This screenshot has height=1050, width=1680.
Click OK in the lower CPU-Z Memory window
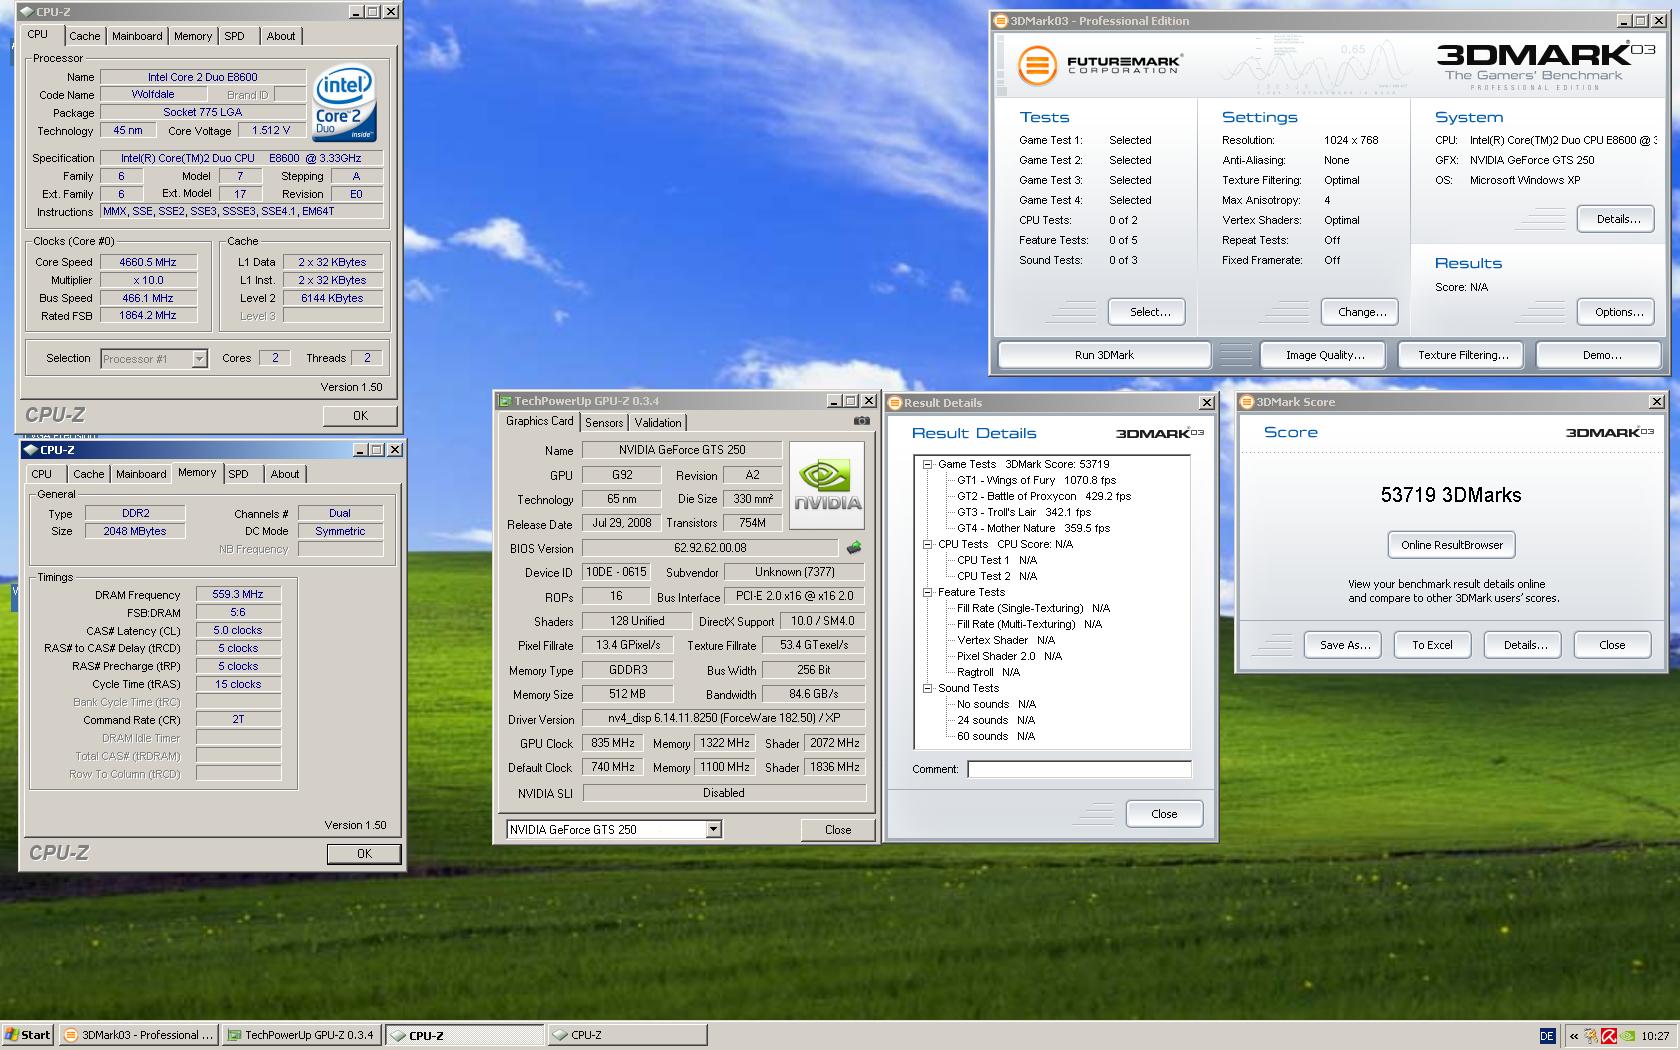coord(364,854)
